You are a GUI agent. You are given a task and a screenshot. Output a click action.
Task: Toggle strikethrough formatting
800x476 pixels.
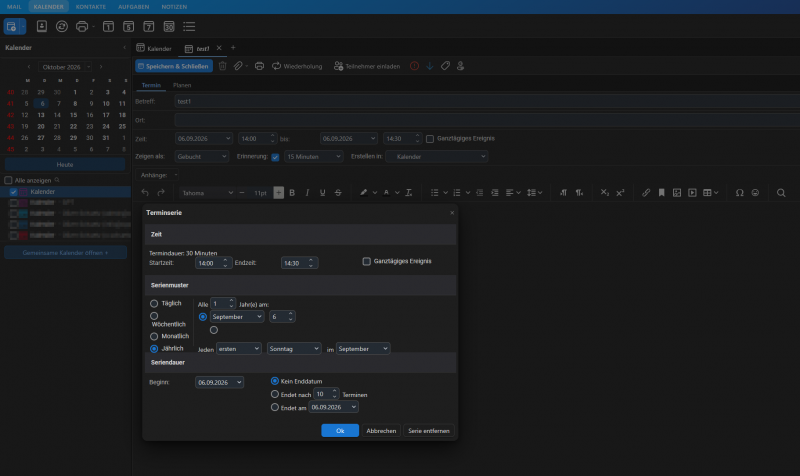(338, 192)
